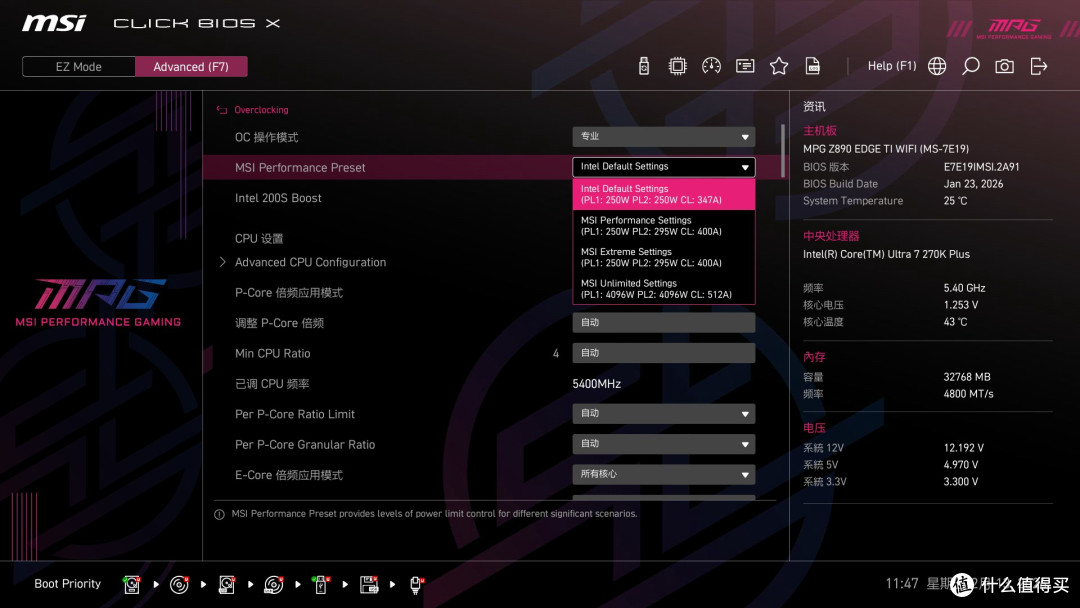This screenshot has height=608, width=1080.
Task: Select the E-Core 倍频应用模式 label
Action: pos(289,474)
